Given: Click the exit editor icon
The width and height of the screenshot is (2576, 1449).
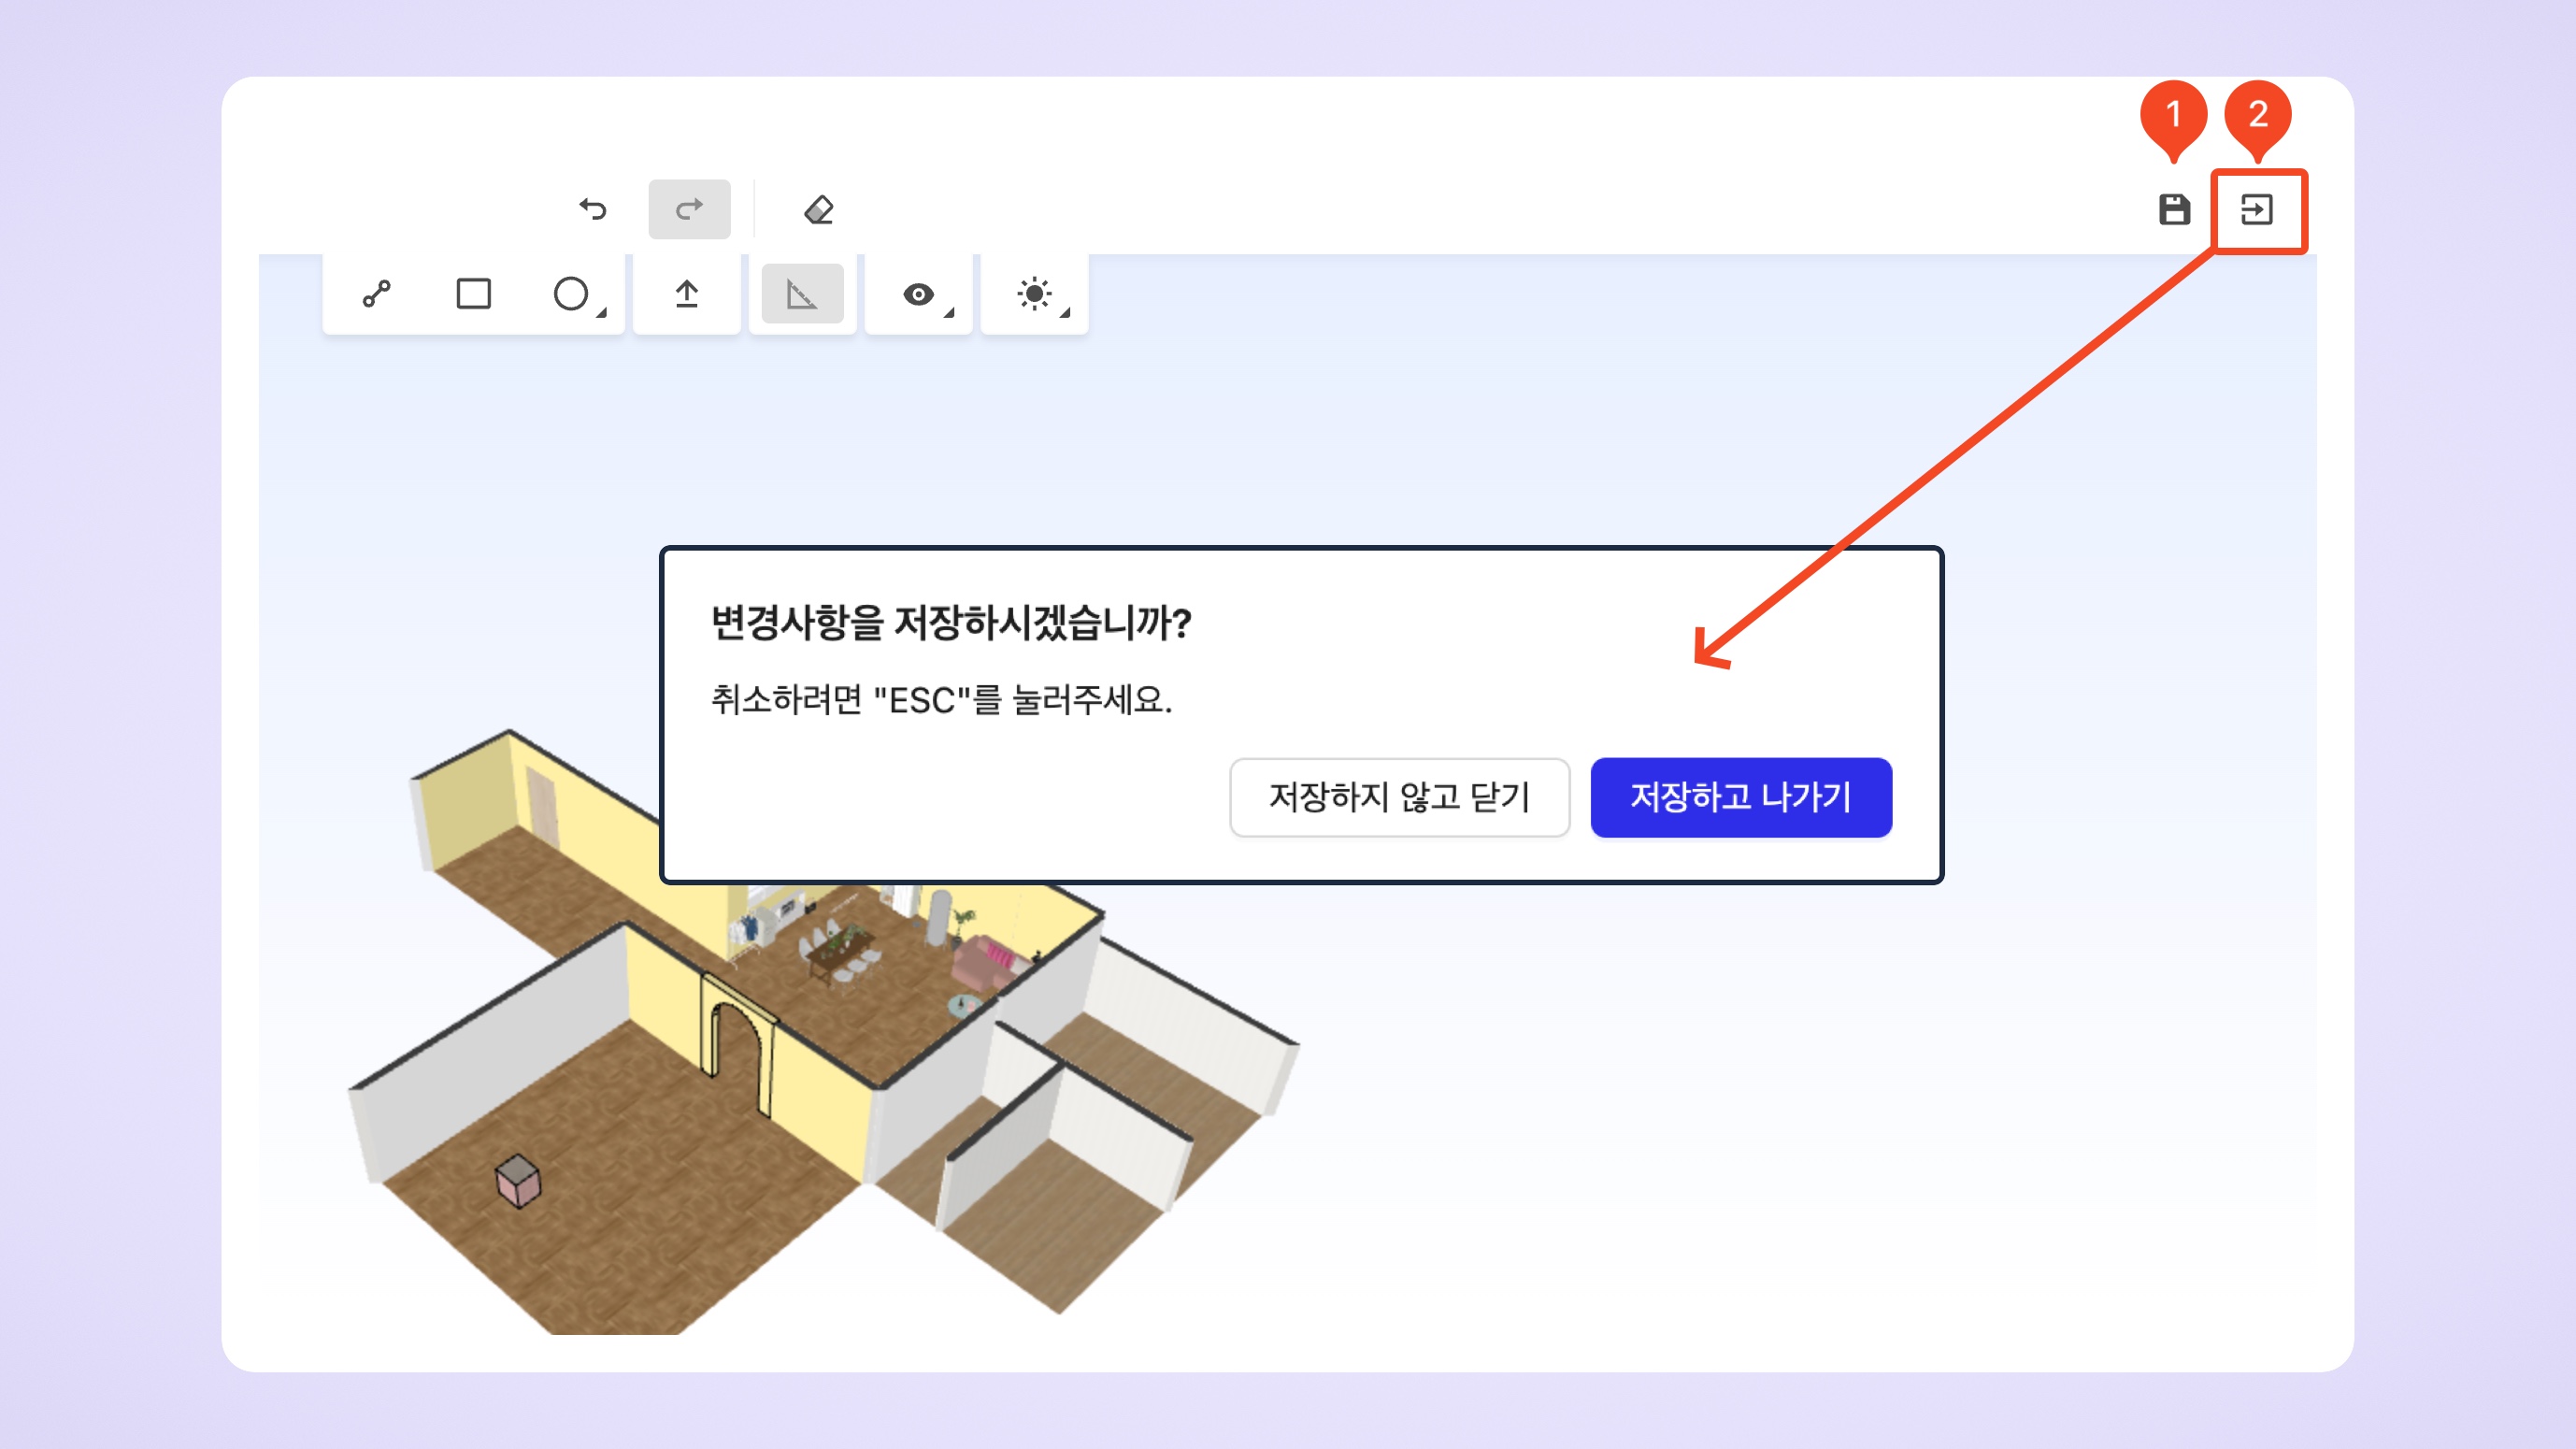Looking at the screenshot, I should click(x=2257, y=210).
